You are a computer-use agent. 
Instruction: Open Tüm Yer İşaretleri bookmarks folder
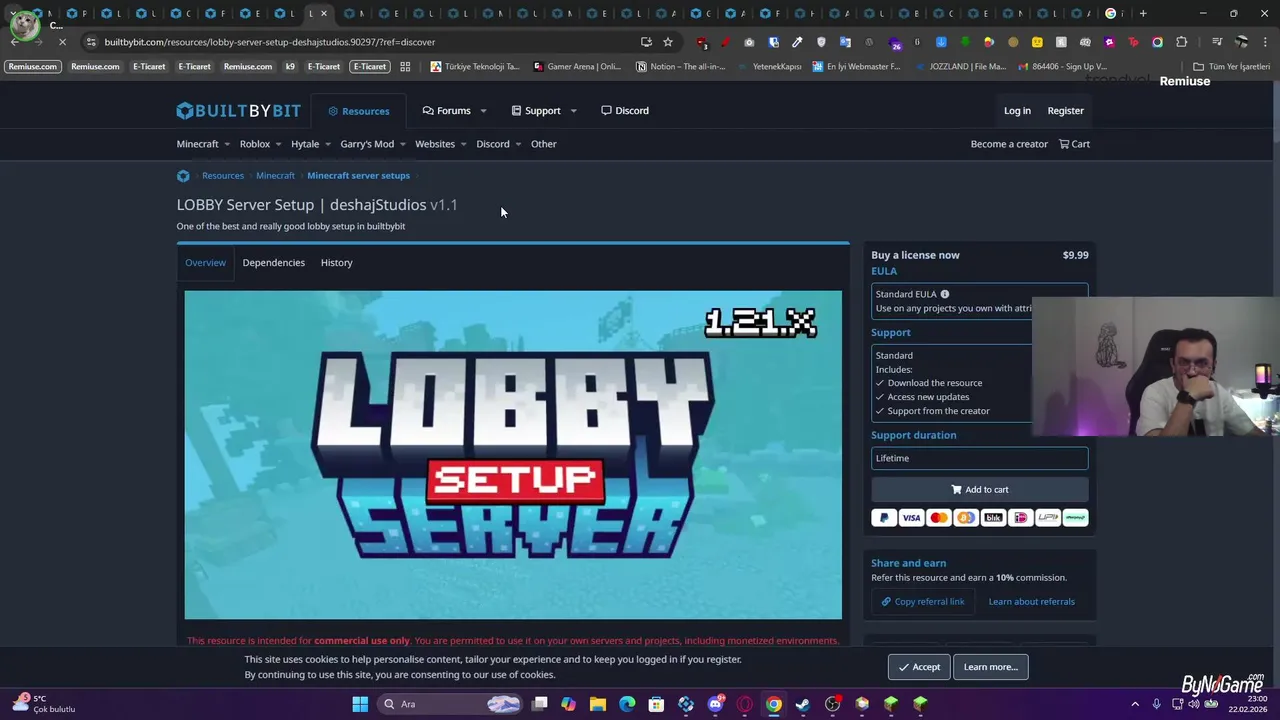(x=1231, y=67)
